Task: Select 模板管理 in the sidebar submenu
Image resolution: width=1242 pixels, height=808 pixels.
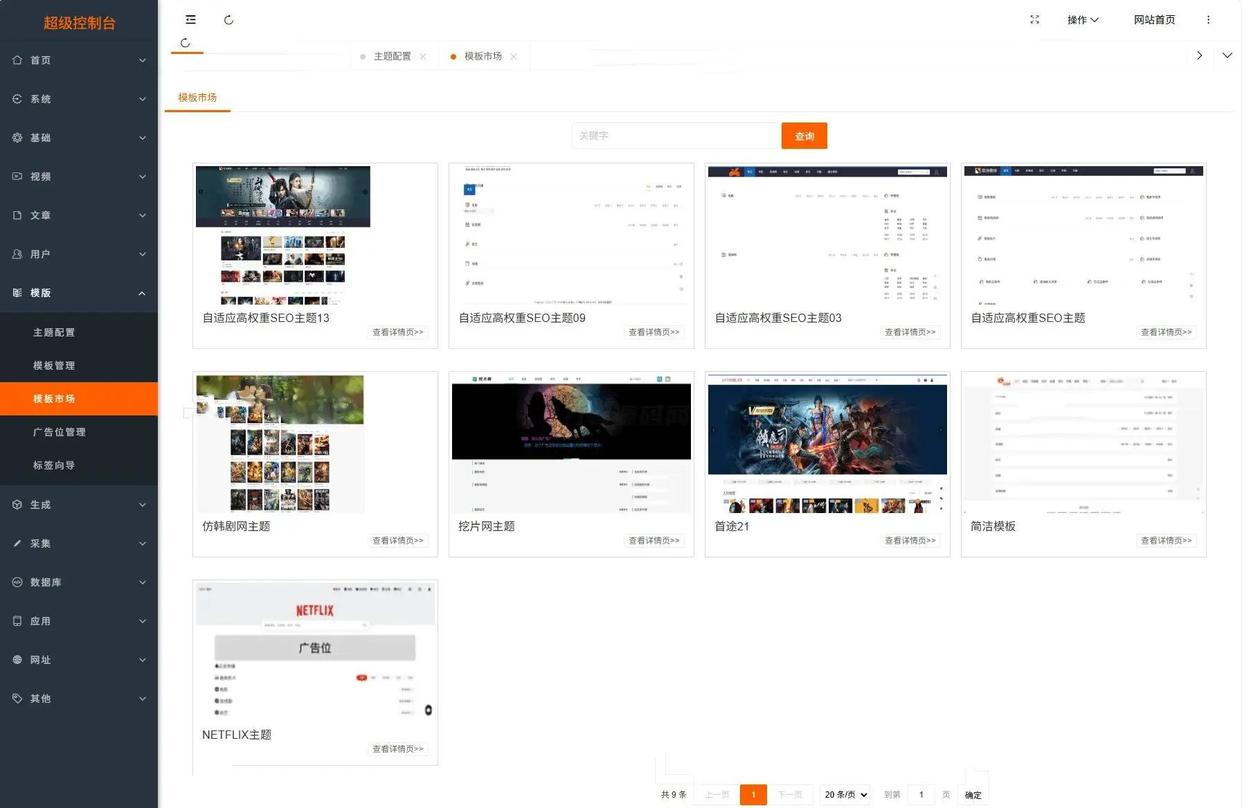Action: coord(54,366)
